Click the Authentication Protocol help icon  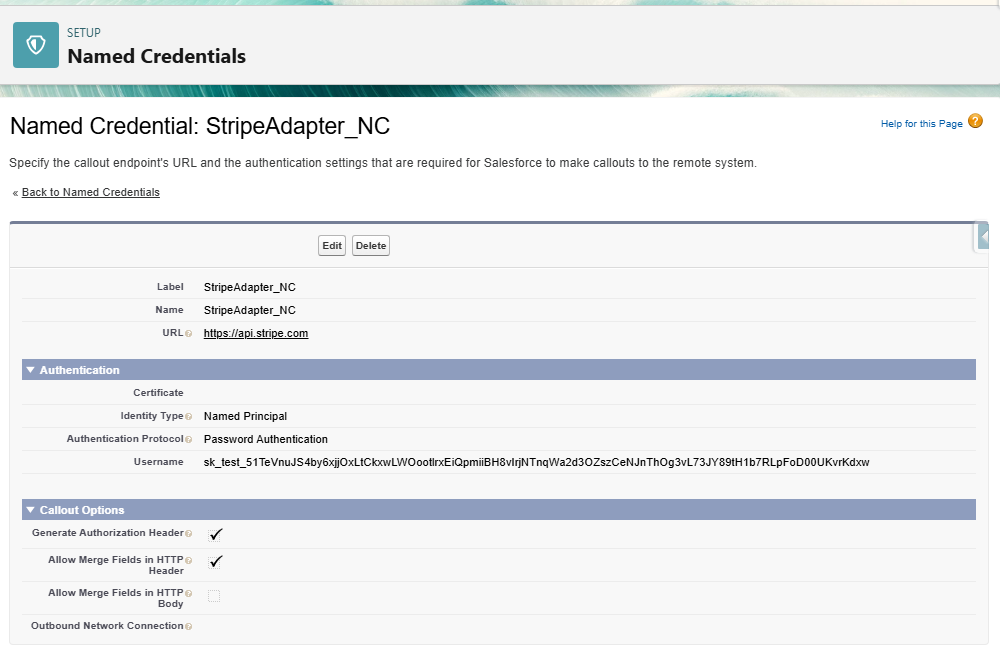188,439
